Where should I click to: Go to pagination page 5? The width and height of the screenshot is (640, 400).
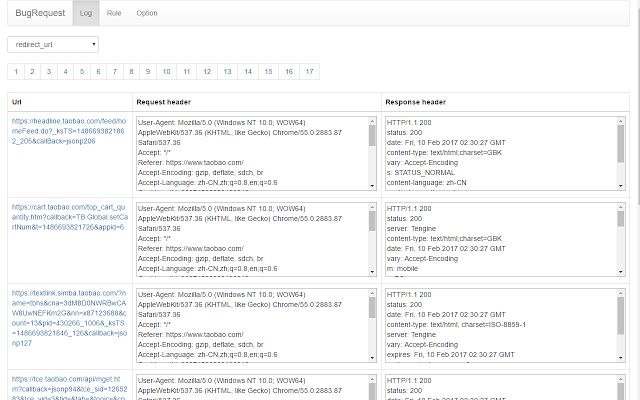pos(82,72)
